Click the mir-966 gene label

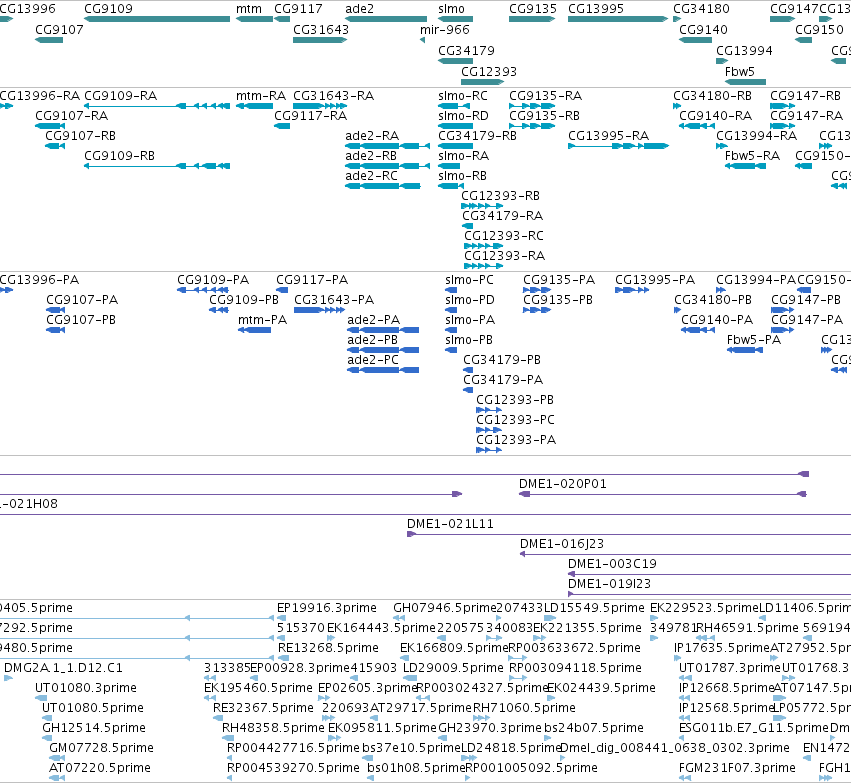[x=444, y=29]
